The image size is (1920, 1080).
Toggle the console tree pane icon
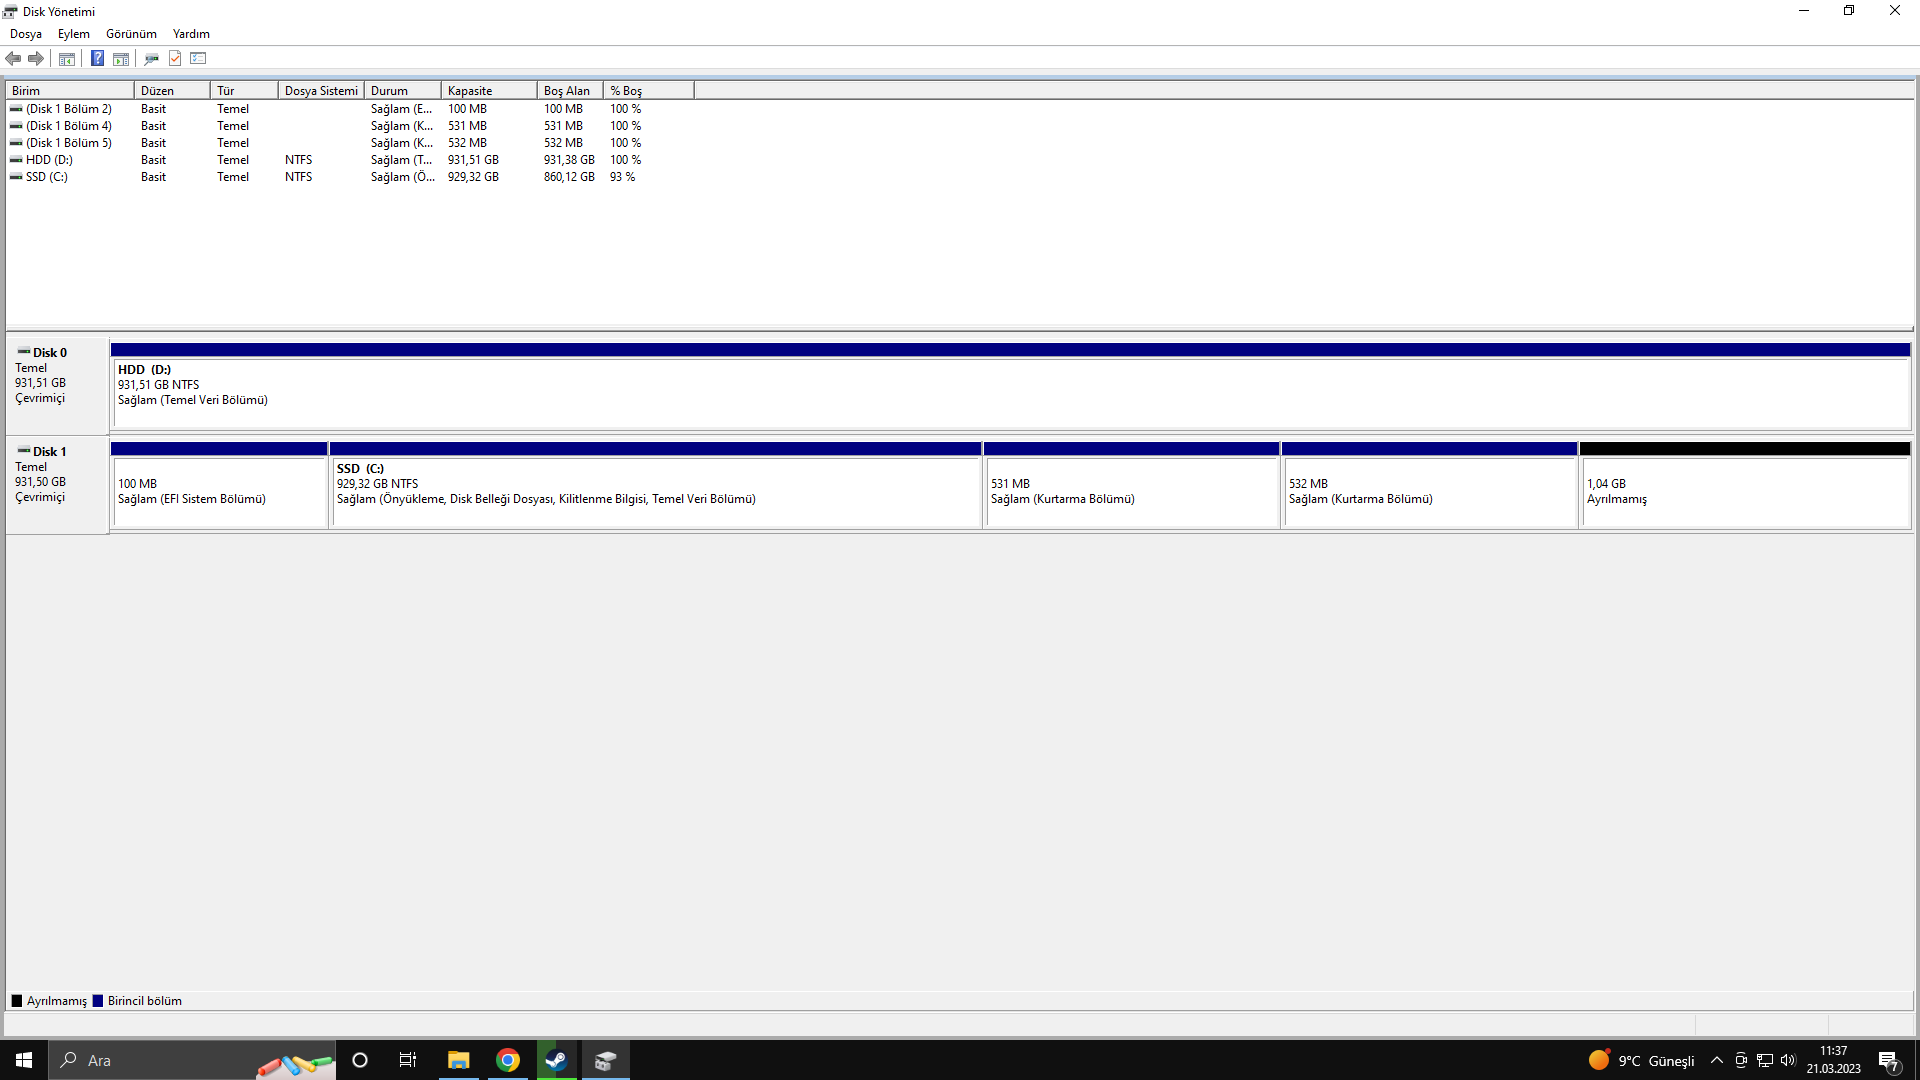point(67,59)
